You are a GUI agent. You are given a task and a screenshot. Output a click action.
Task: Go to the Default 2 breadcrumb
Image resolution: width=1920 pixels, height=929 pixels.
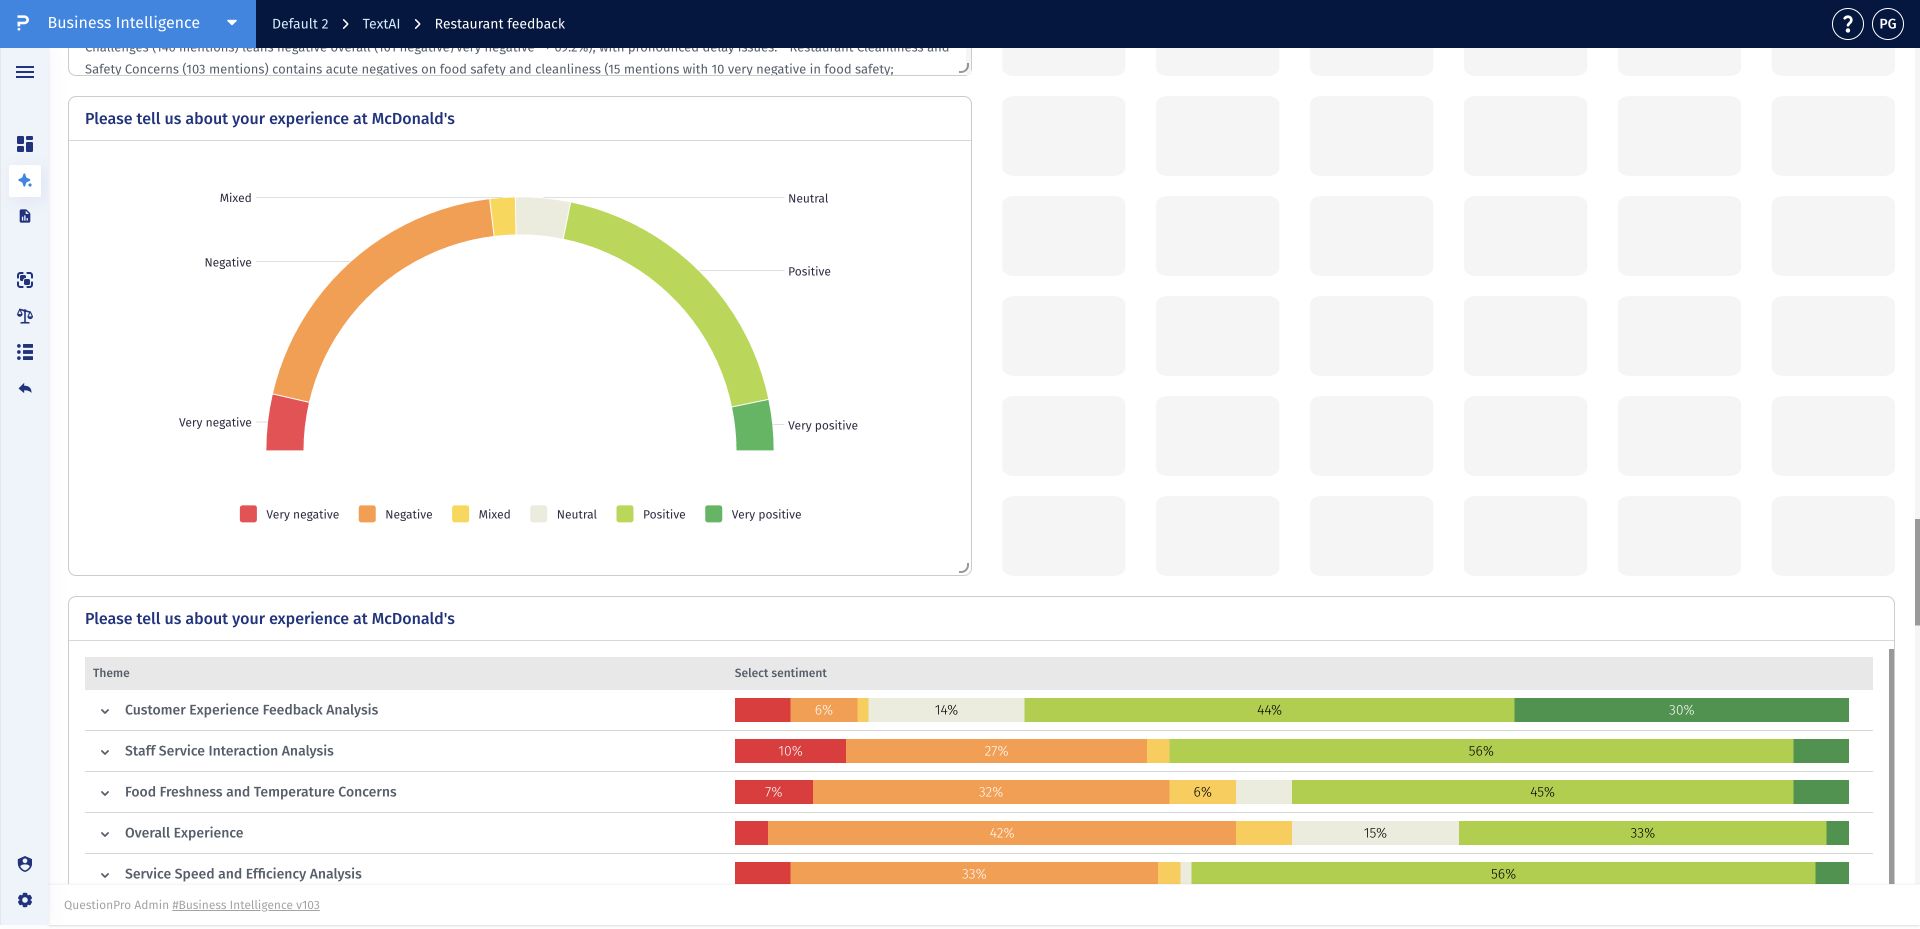point(300,24)
